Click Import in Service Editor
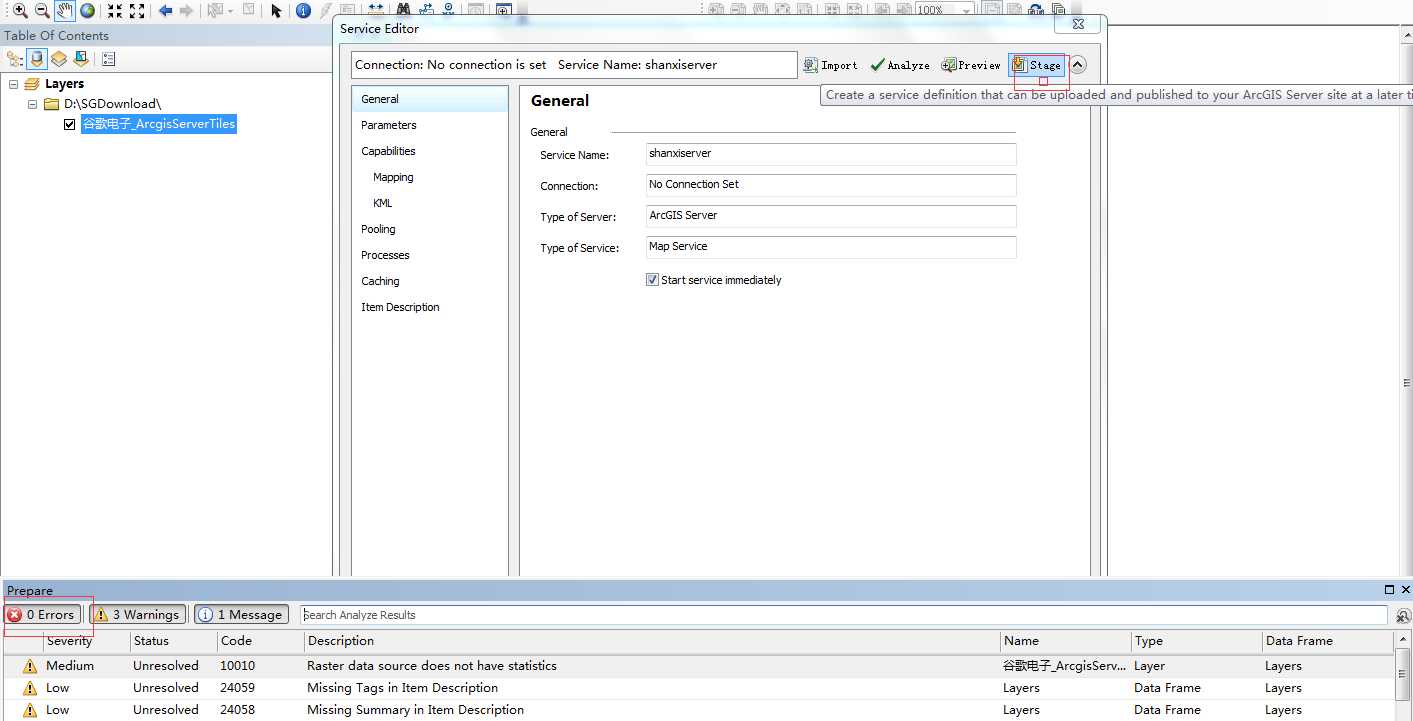 (x=830, y=65)
